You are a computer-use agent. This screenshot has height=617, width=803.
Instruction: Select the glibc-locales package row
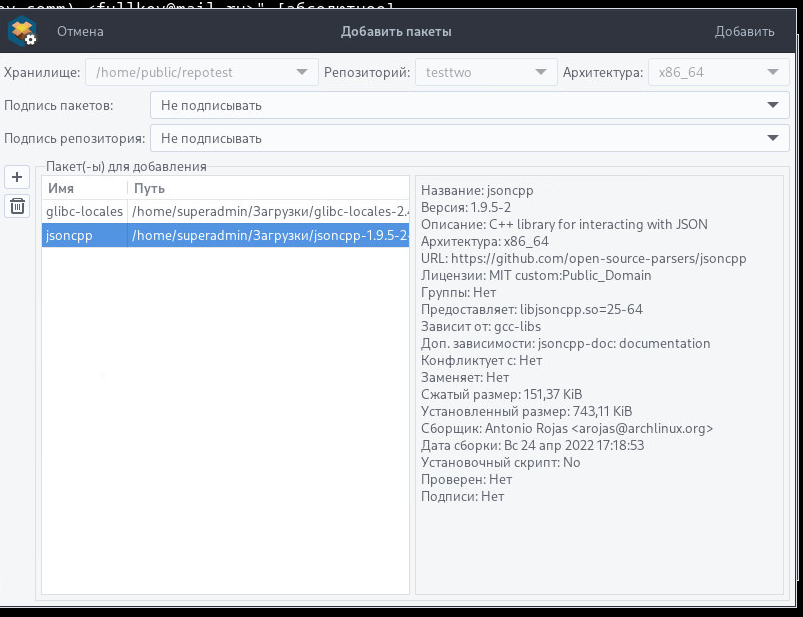85,212
